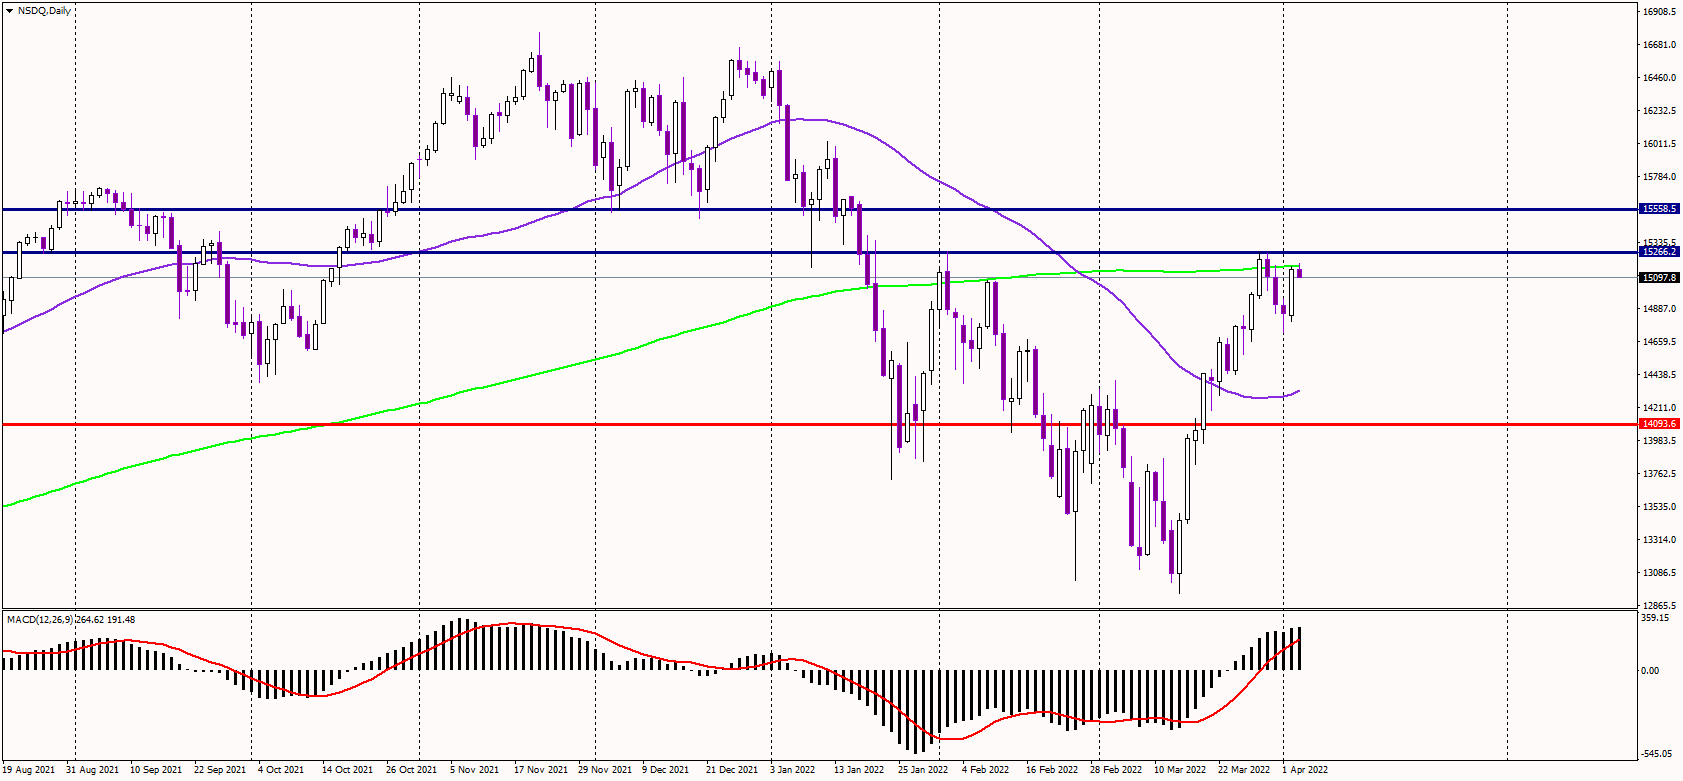The width and height of the screenshot is (1683, 781).
Task: Click the 21 Dec 2021 date label
Action: click(x=732, y=770)
